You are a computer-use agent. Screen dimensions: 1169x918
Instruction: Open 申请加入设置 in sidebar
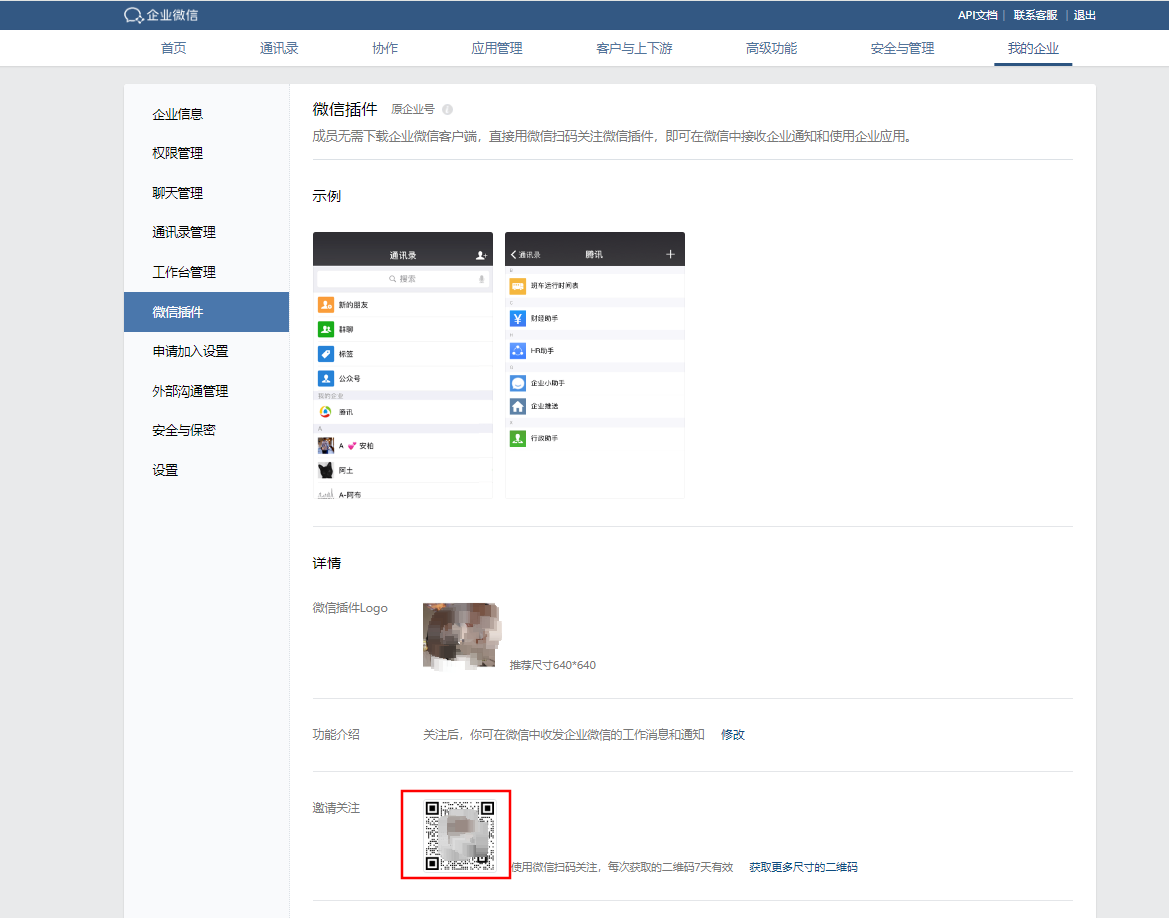click(207, 351)
